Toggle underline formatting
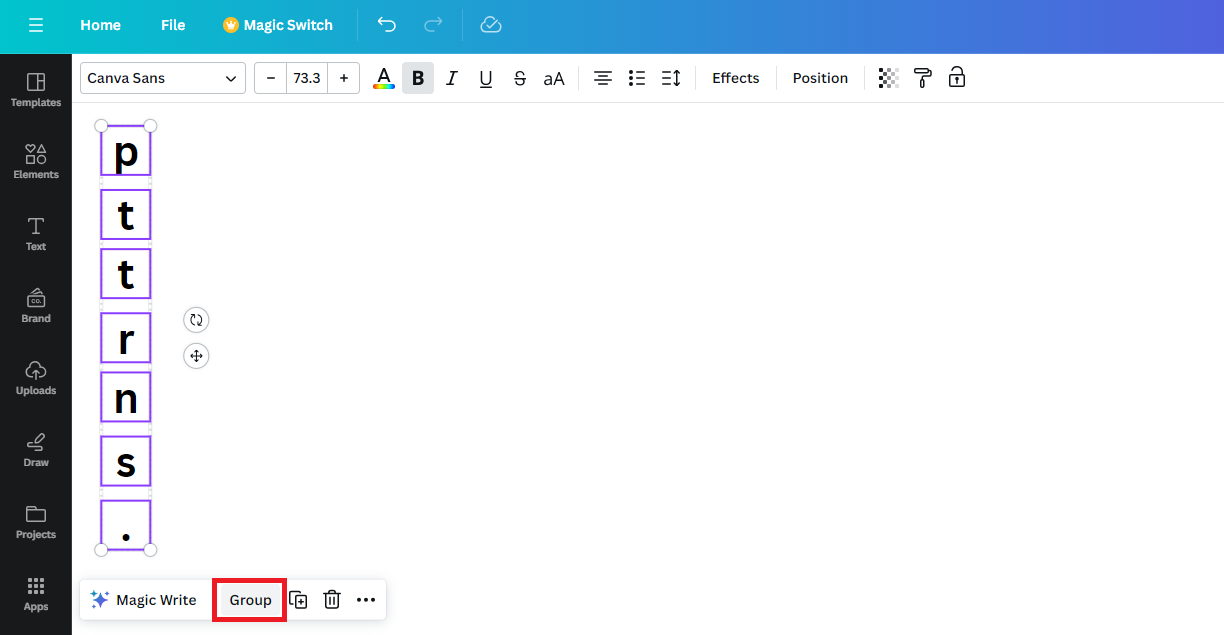Viewport: 1224px width, 635px height. coord(486,78)
